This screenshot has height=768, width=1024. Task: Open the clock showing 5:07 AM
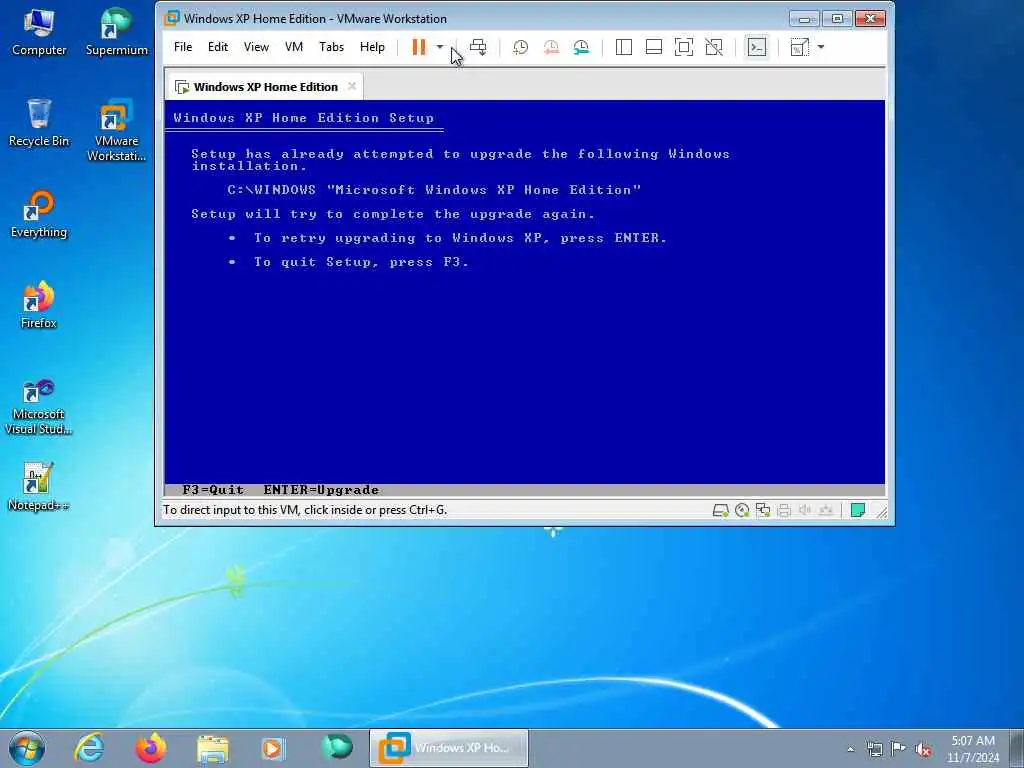[x=973, y=748]
